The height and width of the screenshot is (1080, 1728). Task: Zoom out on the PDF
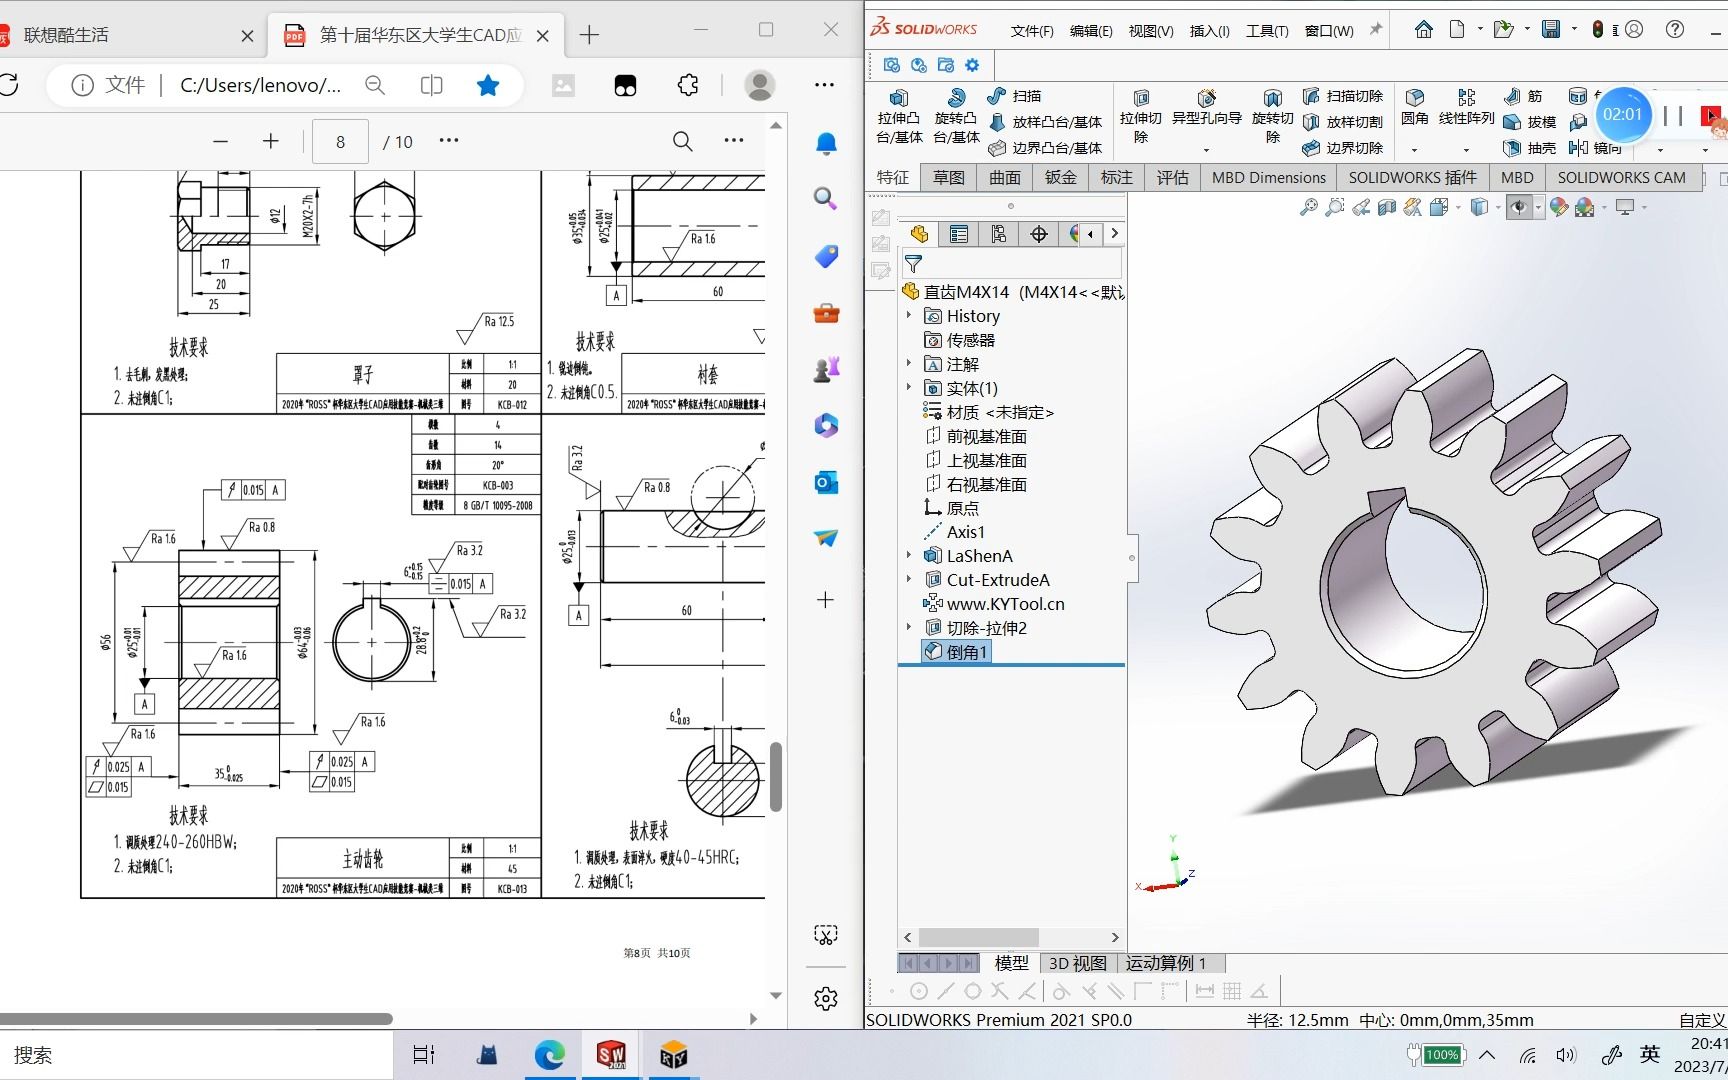tap(221, 142)
